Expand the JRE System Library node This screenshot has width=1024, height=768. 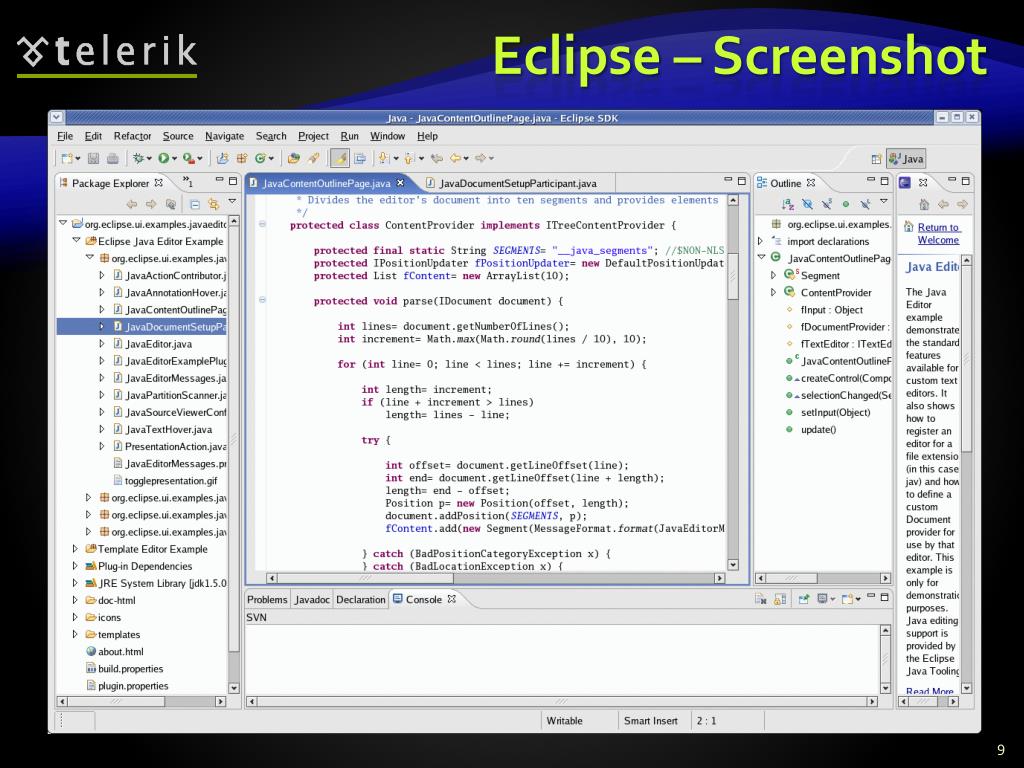click(x=75, y=583)
